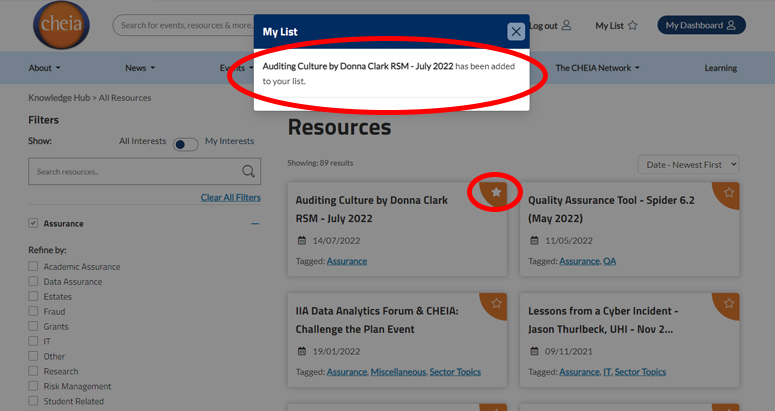This screenshot has width=775, height=411.
Task: Click the Log out link
Action: [544, 26]
